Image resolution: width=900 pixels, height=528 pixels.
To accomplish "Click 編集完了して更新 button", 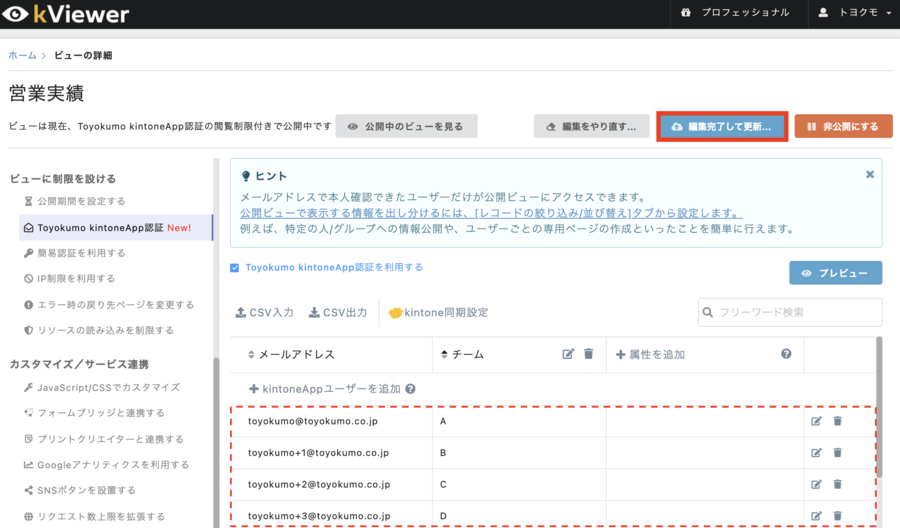I will click(x=722, y=126).
